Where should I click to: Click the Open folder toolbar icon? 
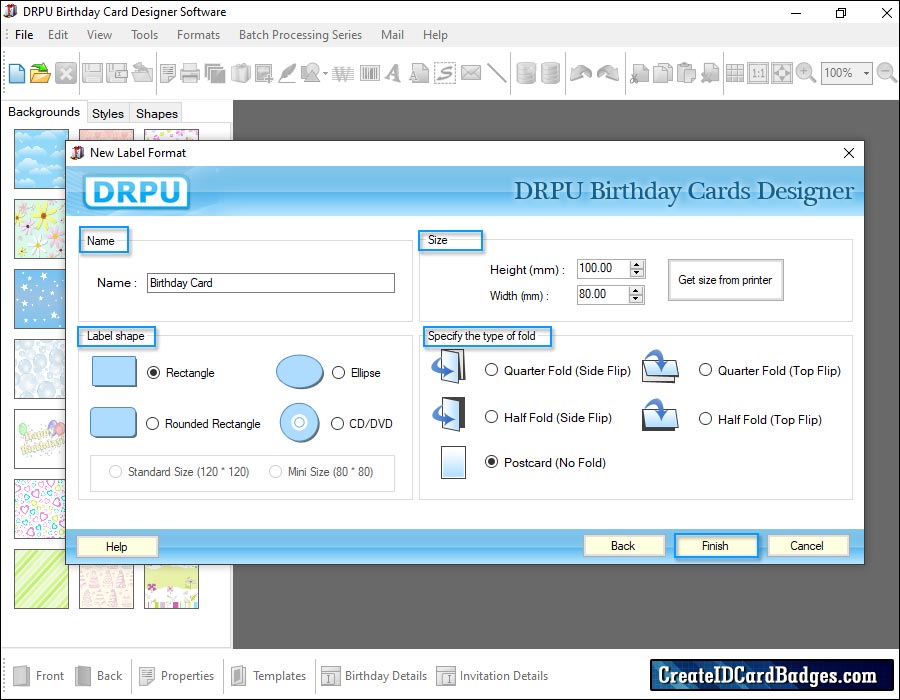[40, 73]
